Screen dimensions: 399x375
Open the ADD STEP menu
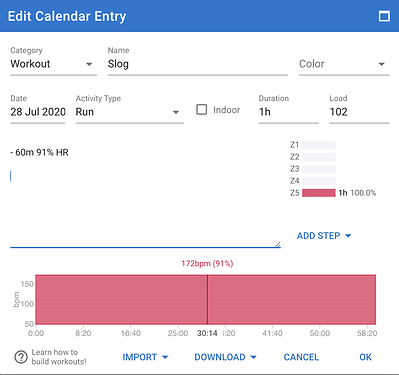click(324, 236)
